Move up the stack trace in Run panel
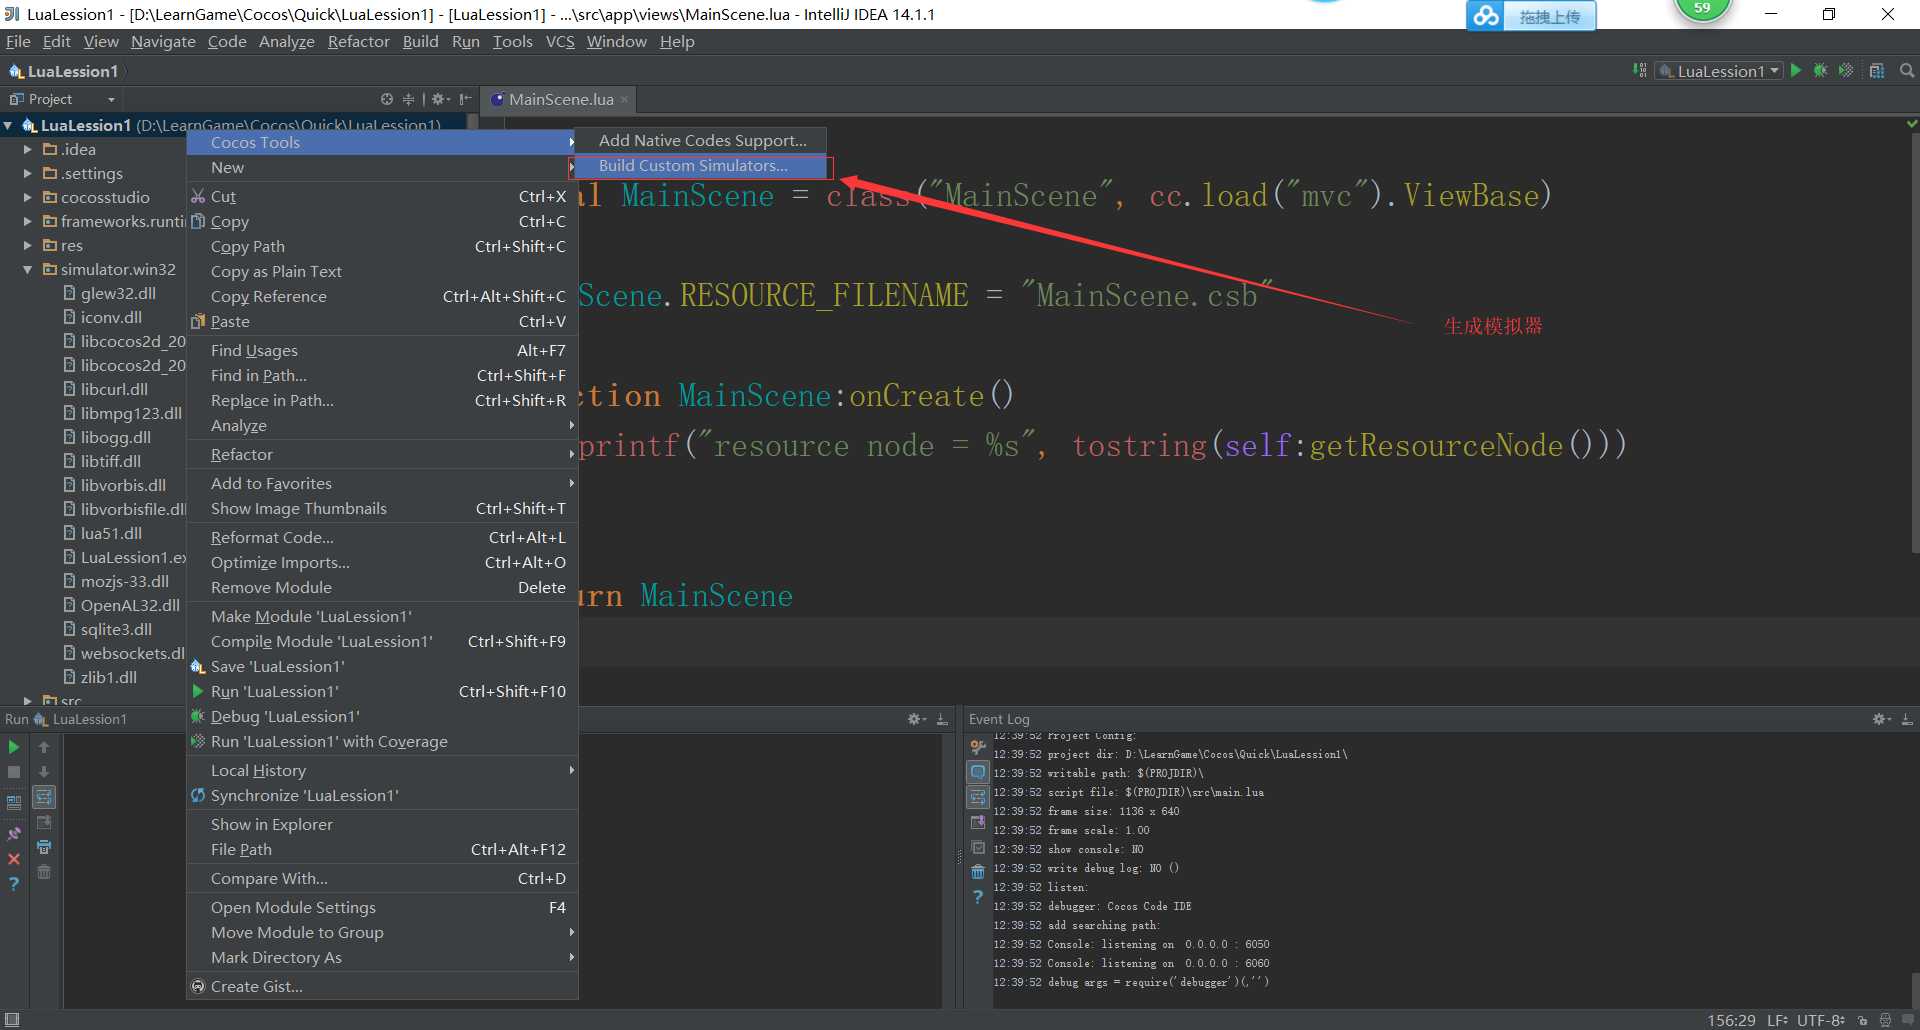The width and height of the screenshot is (1920, 1030). [x=44, y=747]
